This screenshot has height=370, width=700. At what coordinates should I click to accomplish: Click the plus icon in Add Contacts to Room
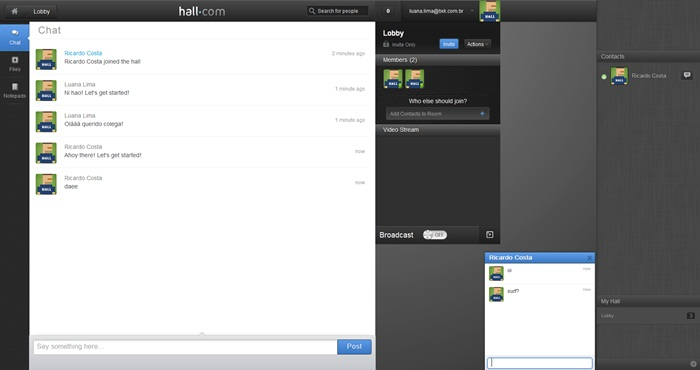(482, 114)
